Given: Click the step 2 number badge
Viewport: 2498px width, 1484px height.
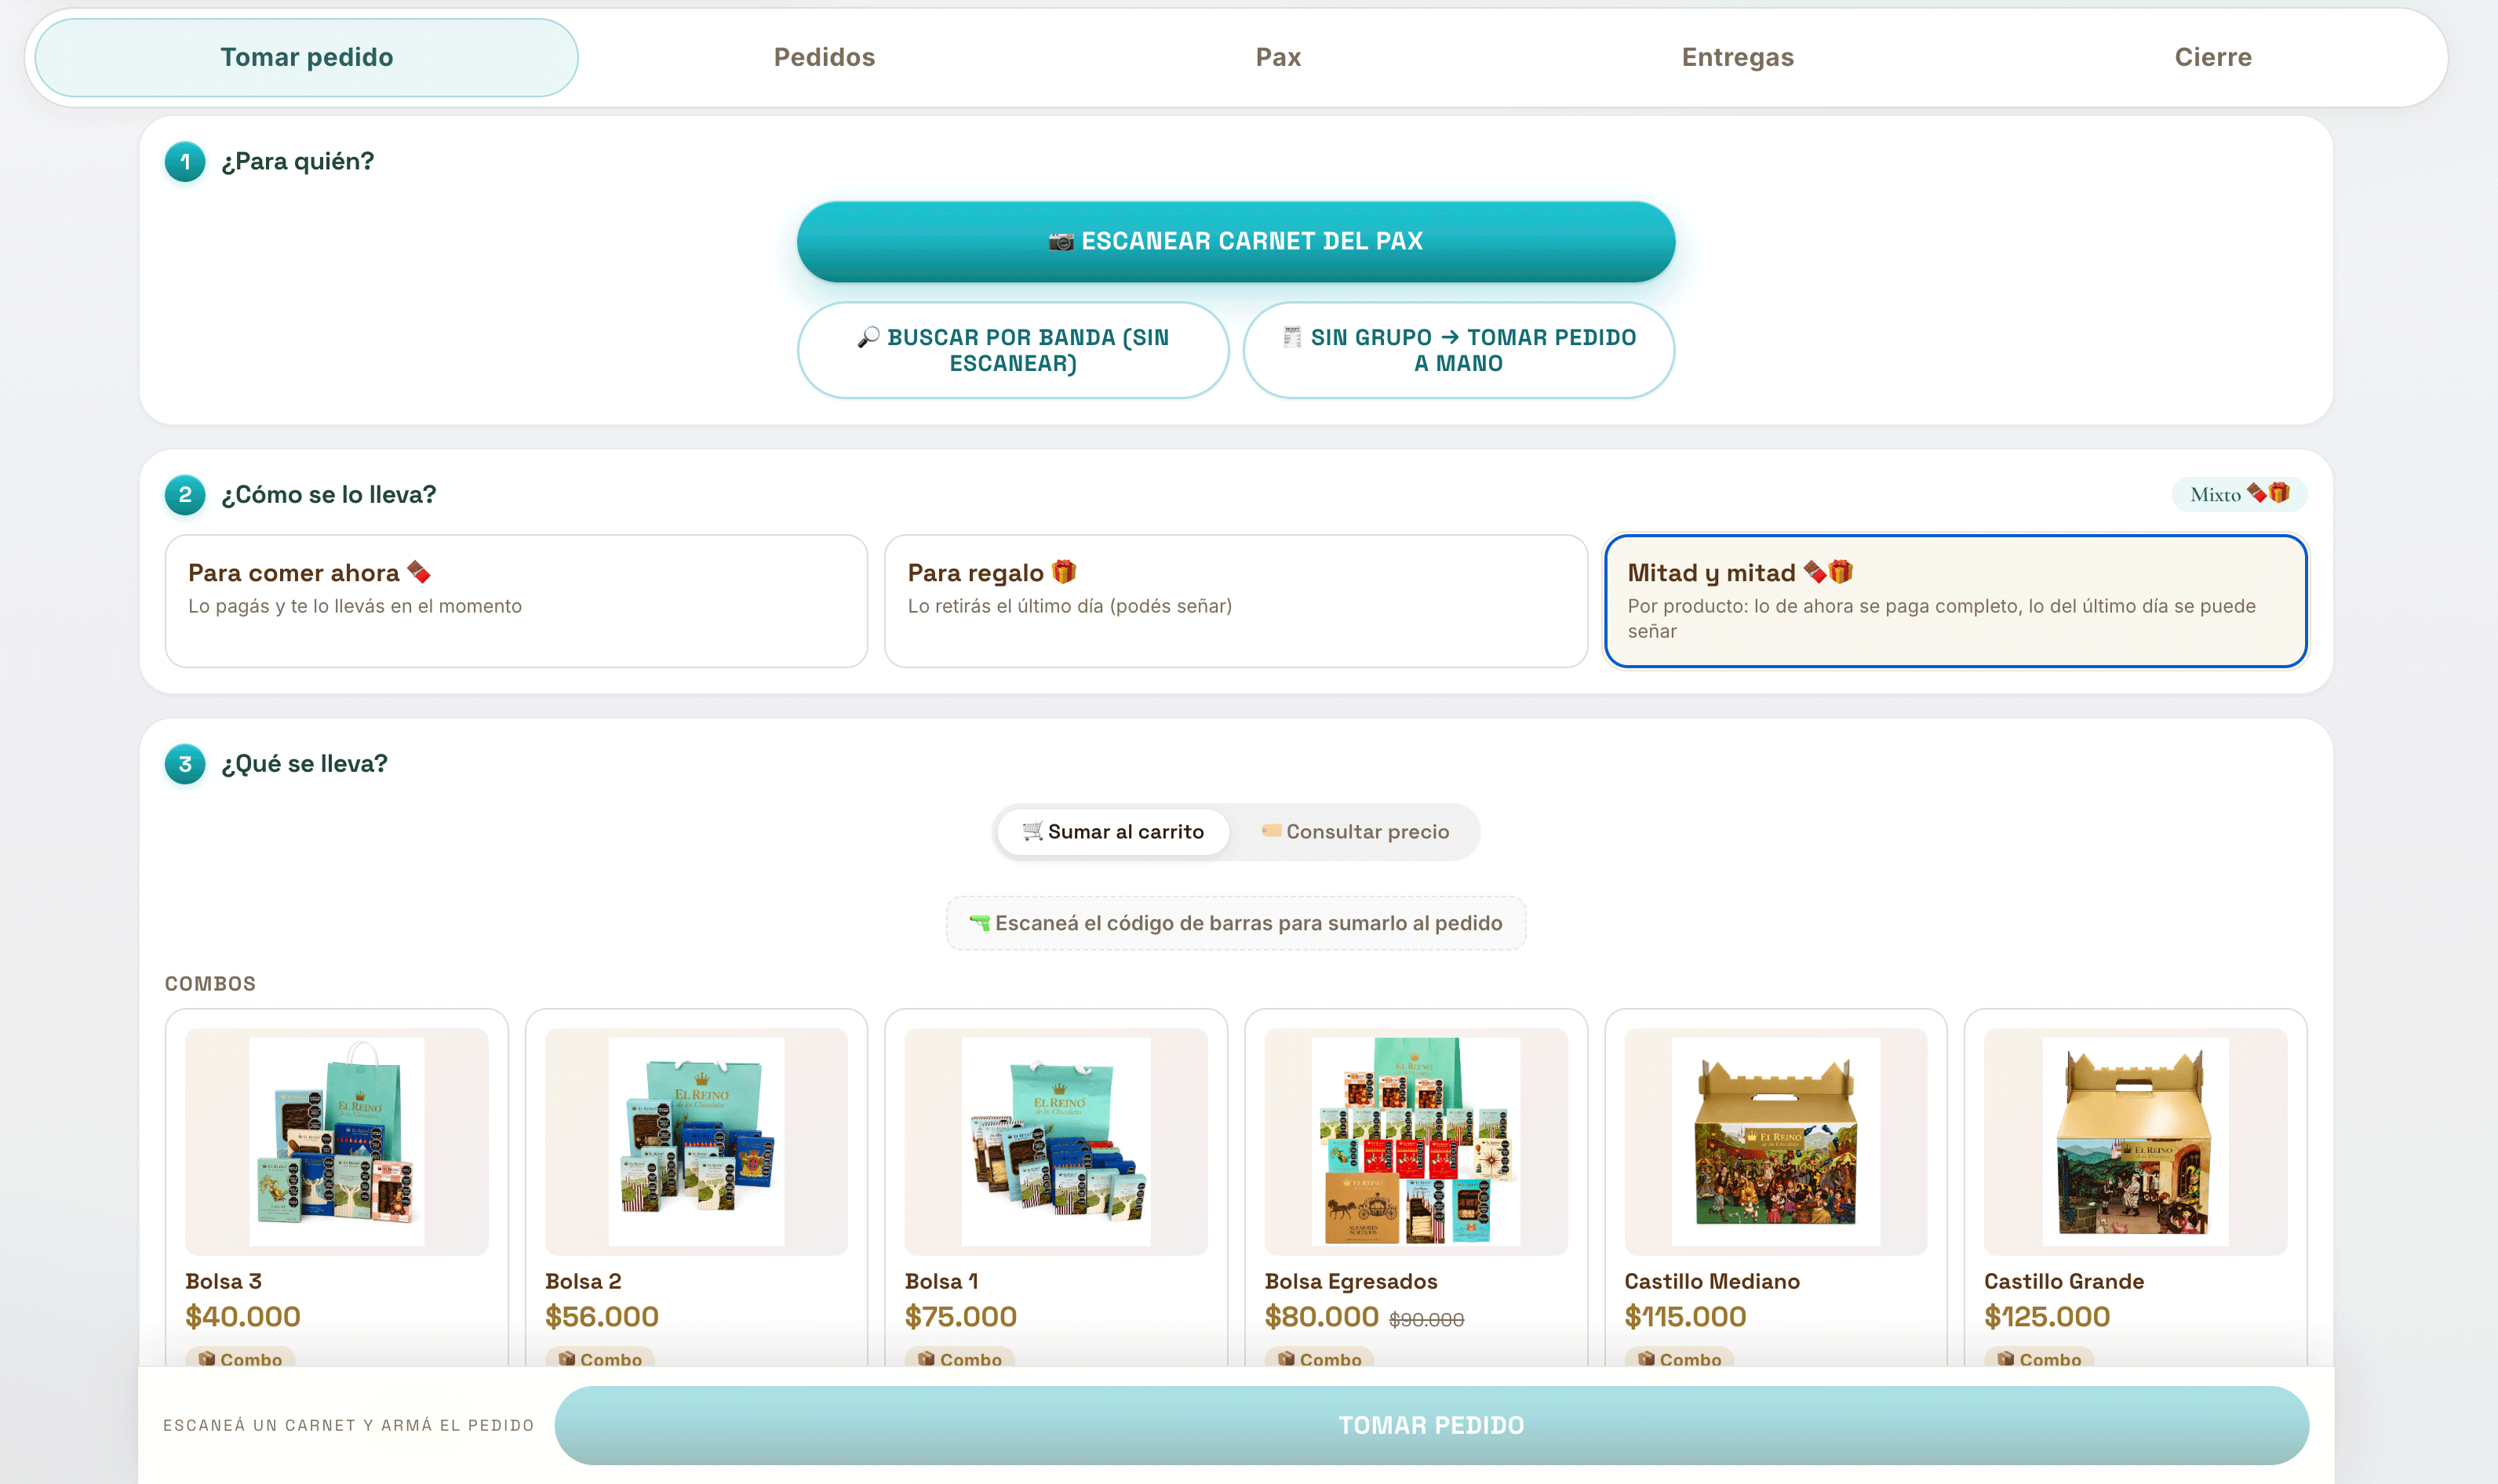Looking at the screenshot, I should (185, 495).
